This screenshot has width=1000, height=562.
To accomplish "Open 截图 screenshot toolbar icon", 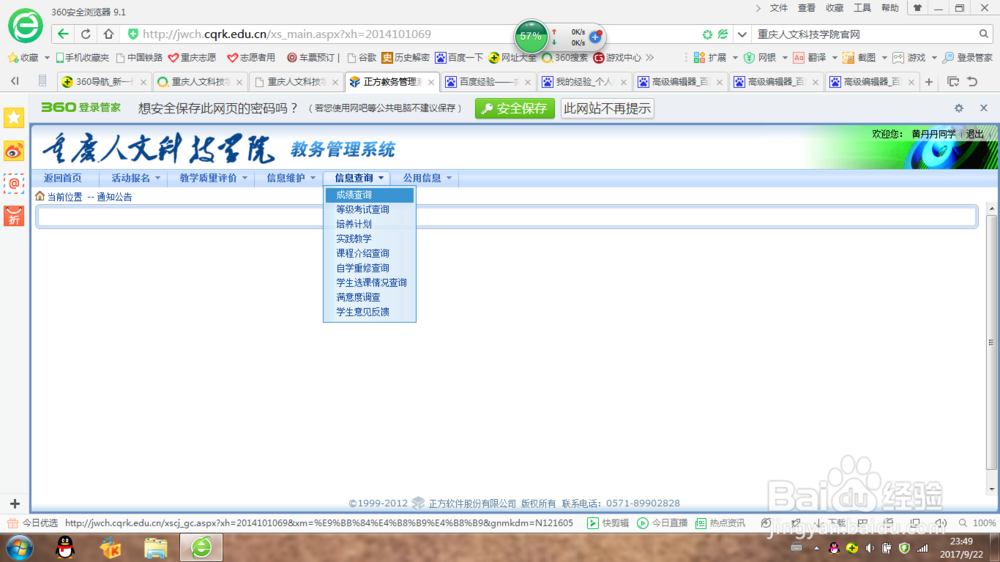I will [x=860, y=57].
